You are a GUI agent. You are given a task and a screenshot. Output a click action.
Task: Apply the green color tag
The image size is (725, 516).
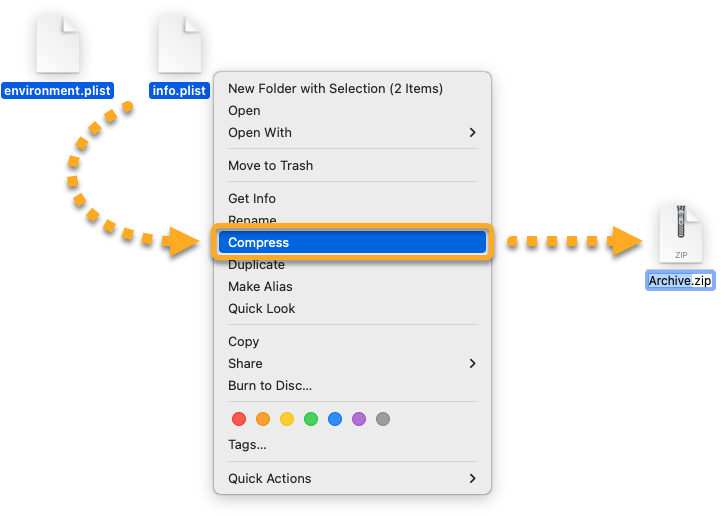coord(311,419)
